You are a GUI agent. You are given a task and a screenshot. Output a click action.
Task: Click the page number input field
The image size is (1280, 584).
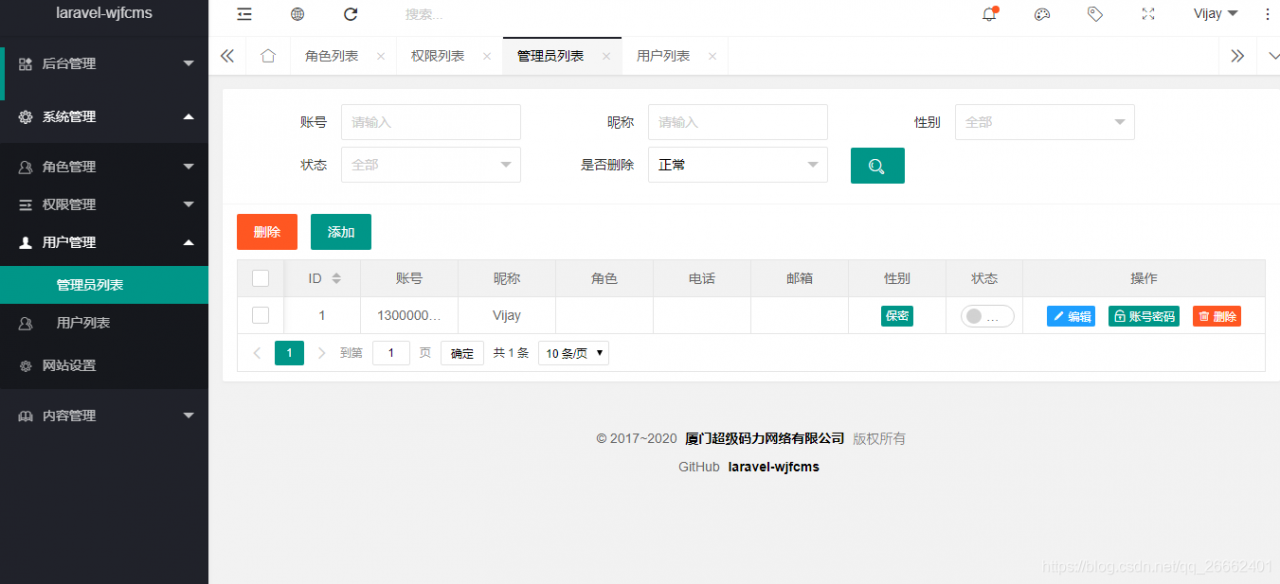pyautogui.click(x=391, y=352)
